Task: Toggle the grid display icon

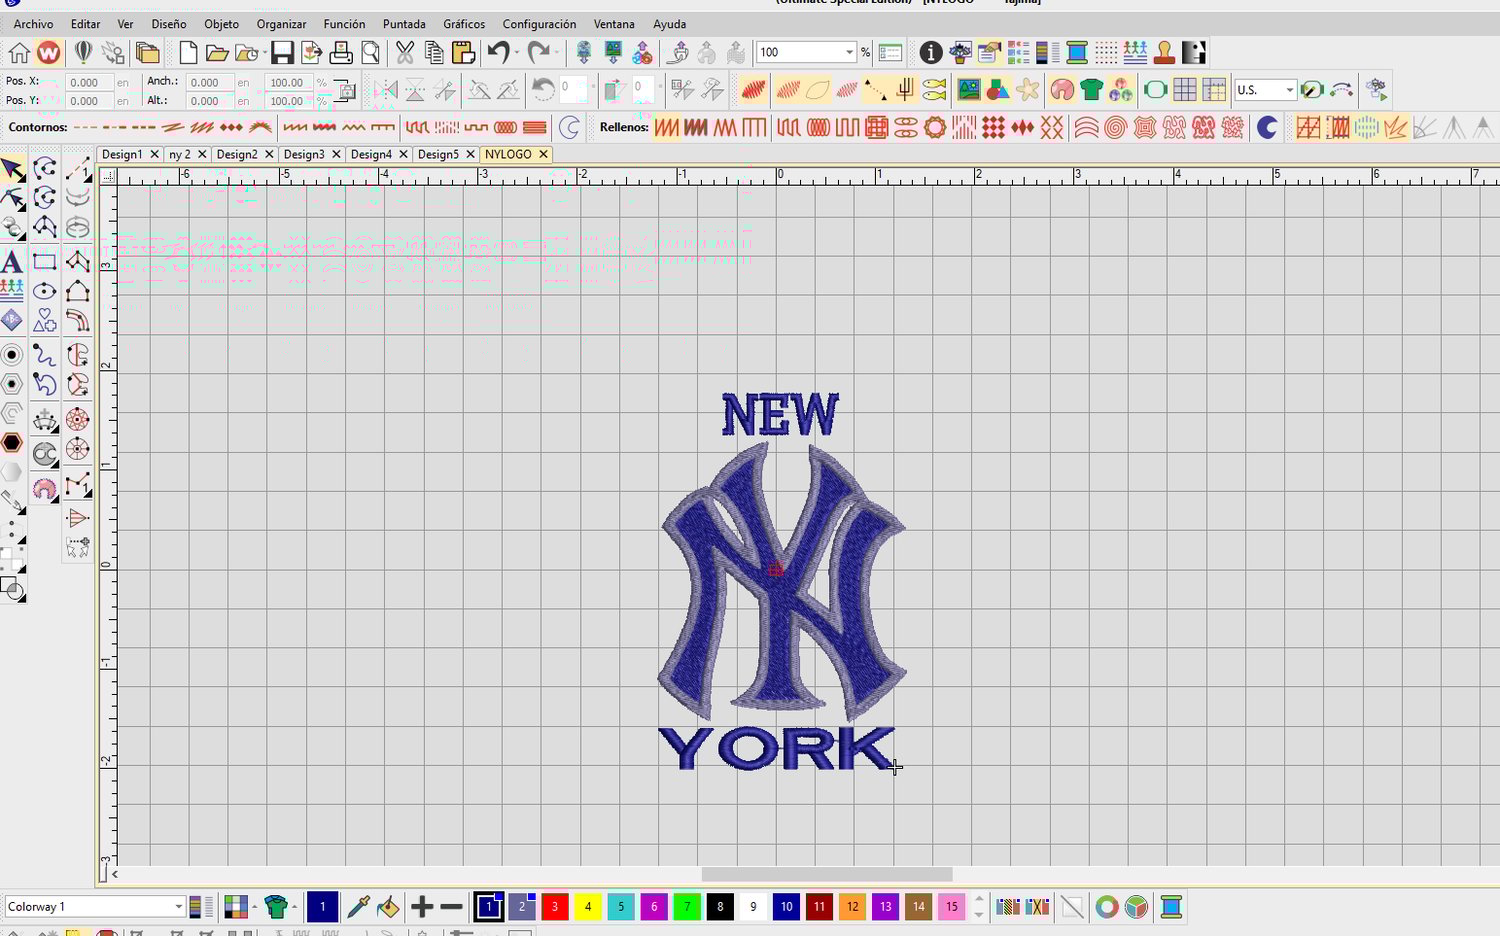Action: point(1185,90)
